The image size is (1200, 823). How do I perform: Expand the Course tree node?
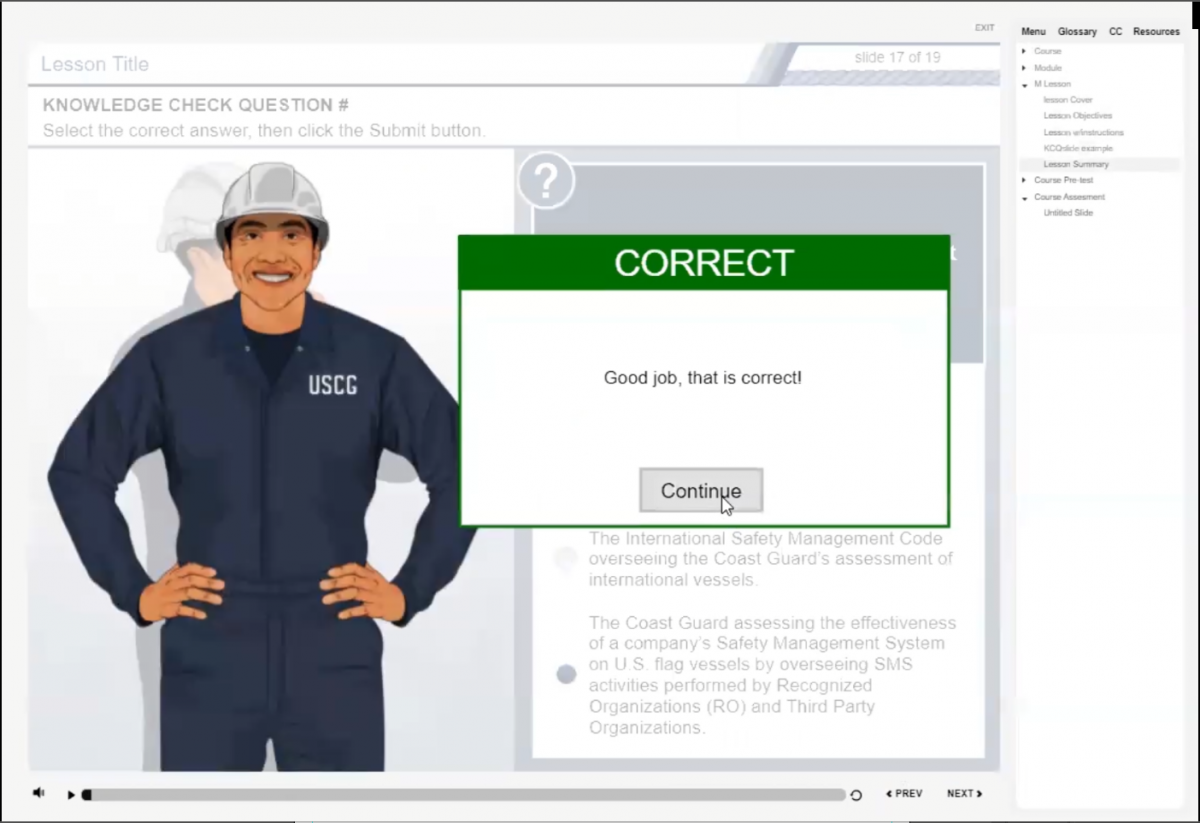pos(1024,51)
